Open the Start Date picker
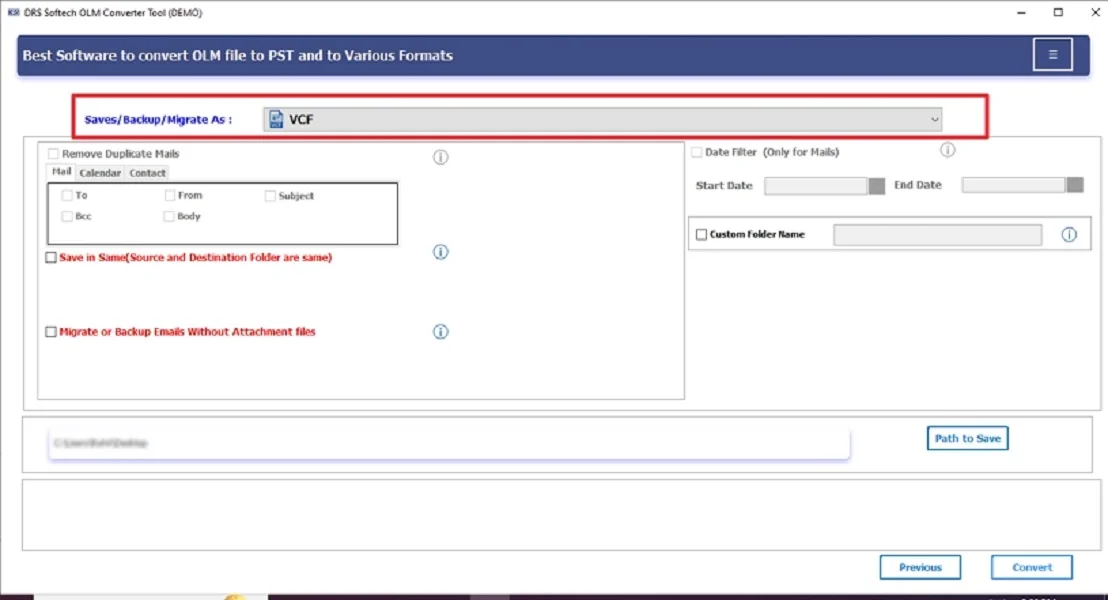The image size is (1108, 600). (878, 185)
